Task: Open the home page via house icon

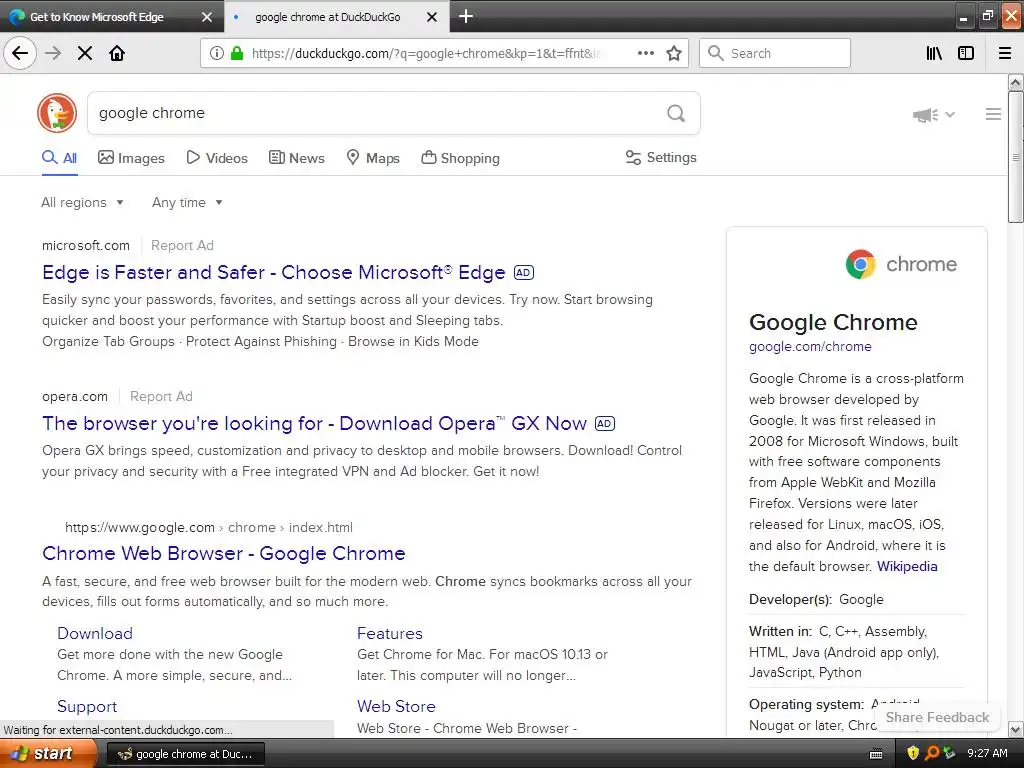Action: 117,53
